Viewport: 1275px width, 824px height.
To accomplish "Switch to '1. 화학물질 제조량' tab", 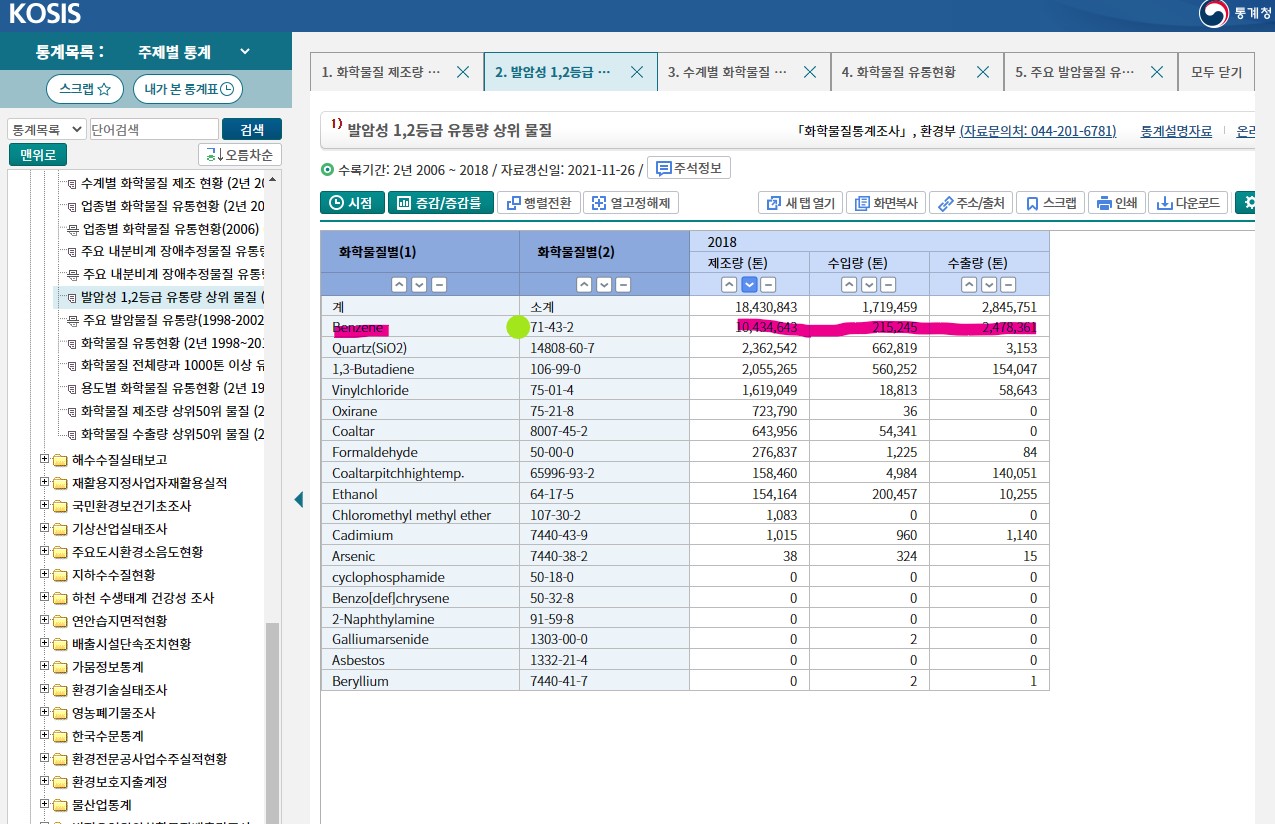I will pos(380,72).
